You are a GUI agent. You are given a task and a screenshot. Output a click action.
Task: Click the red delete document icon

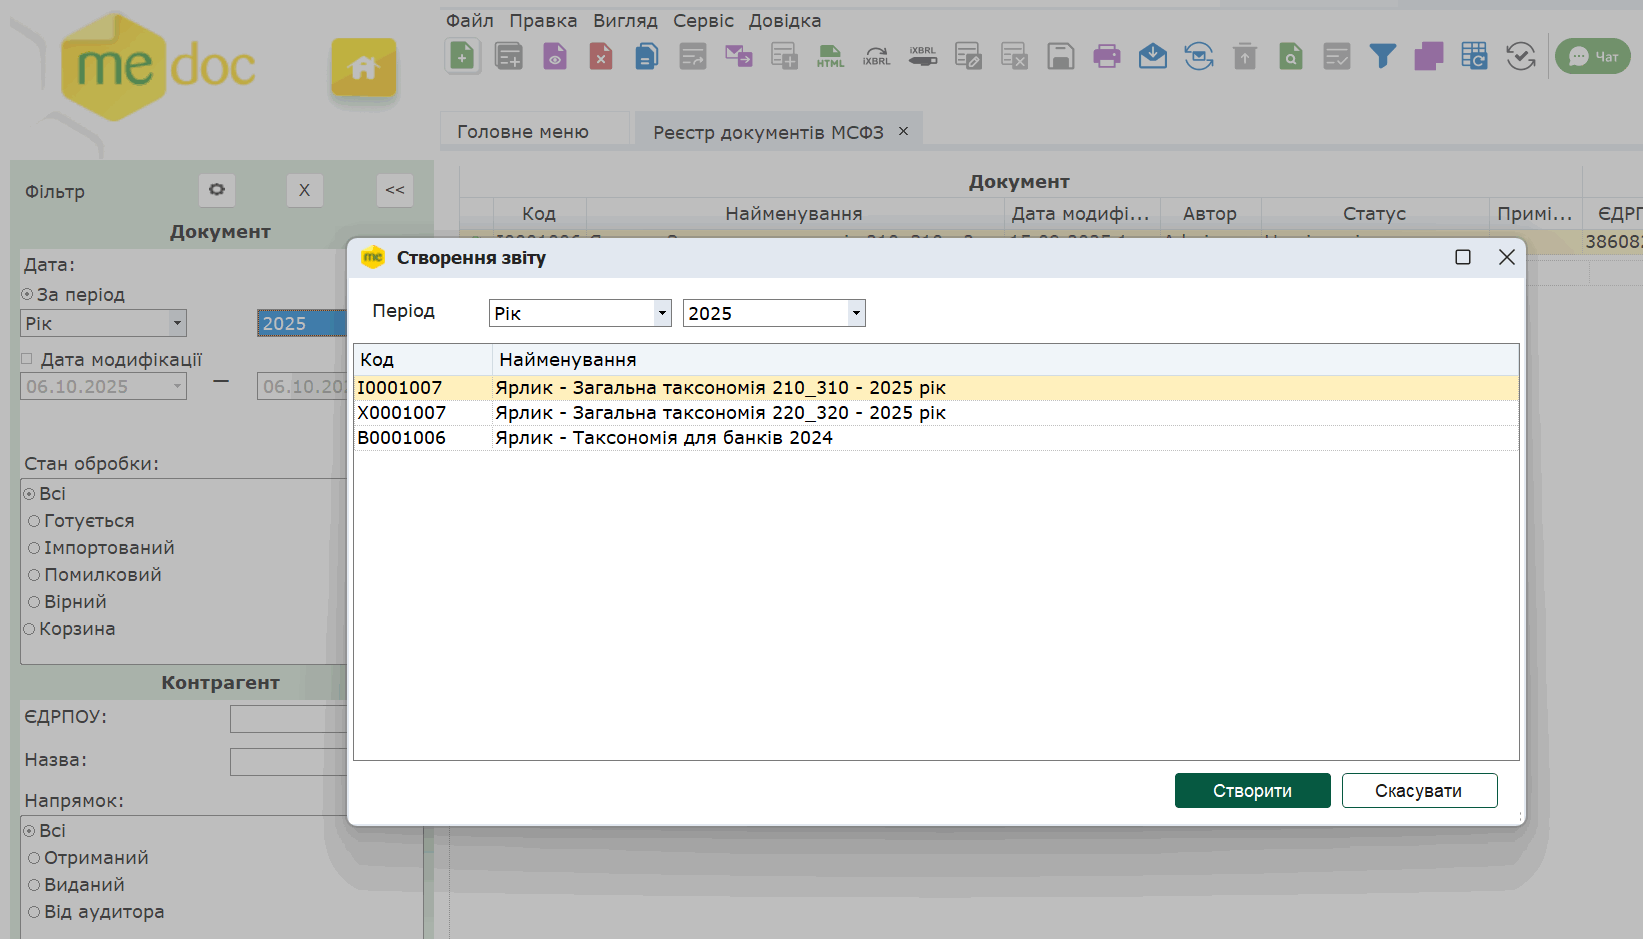pyautogui.click(x=600, y=57)
